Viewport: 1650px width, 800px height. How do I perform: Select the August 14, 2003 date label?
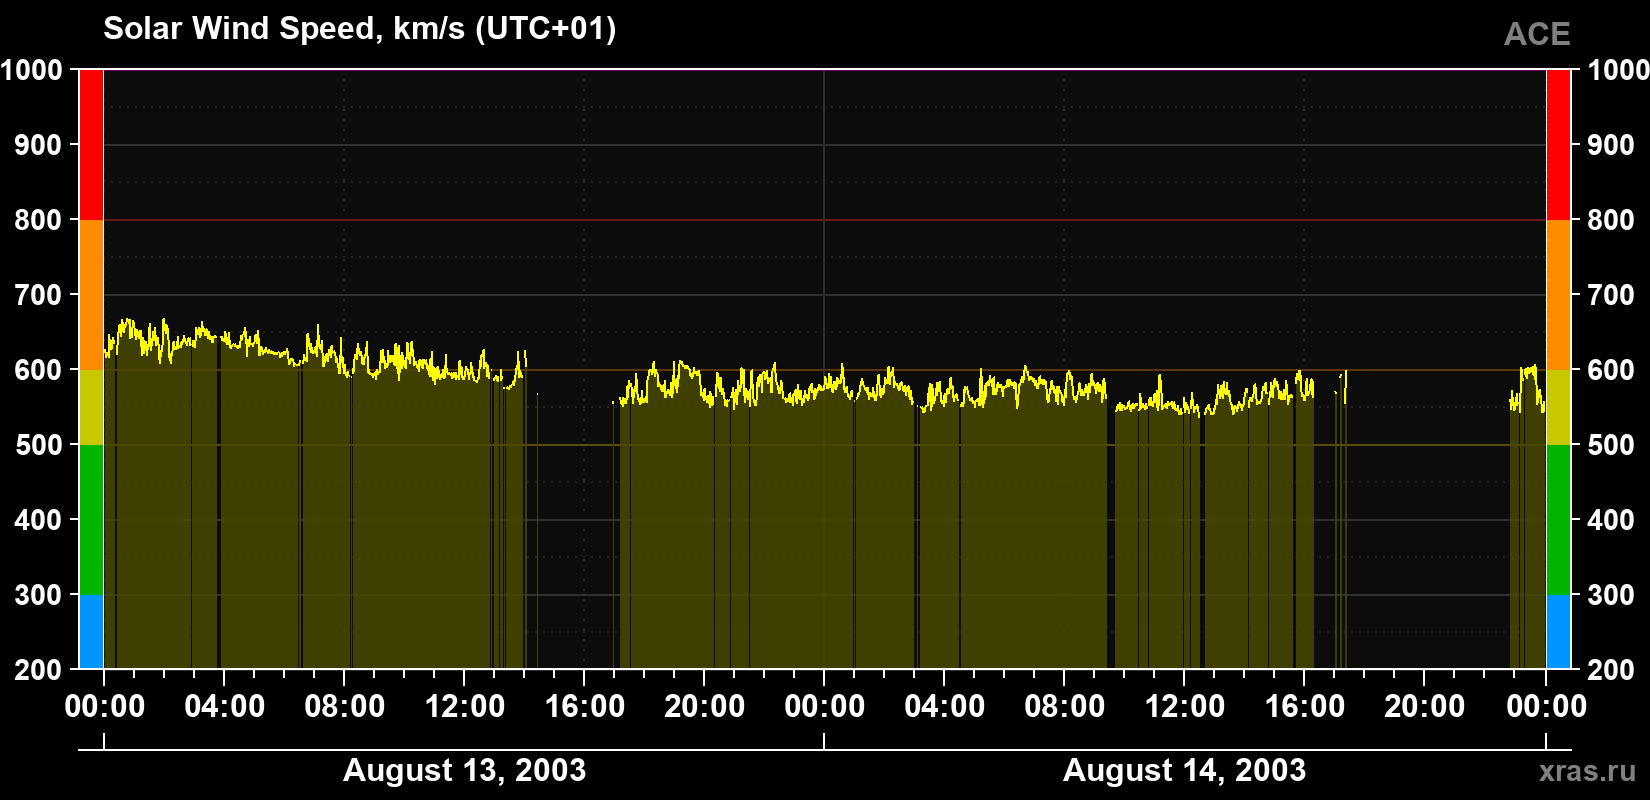[x=1184, y=770]
